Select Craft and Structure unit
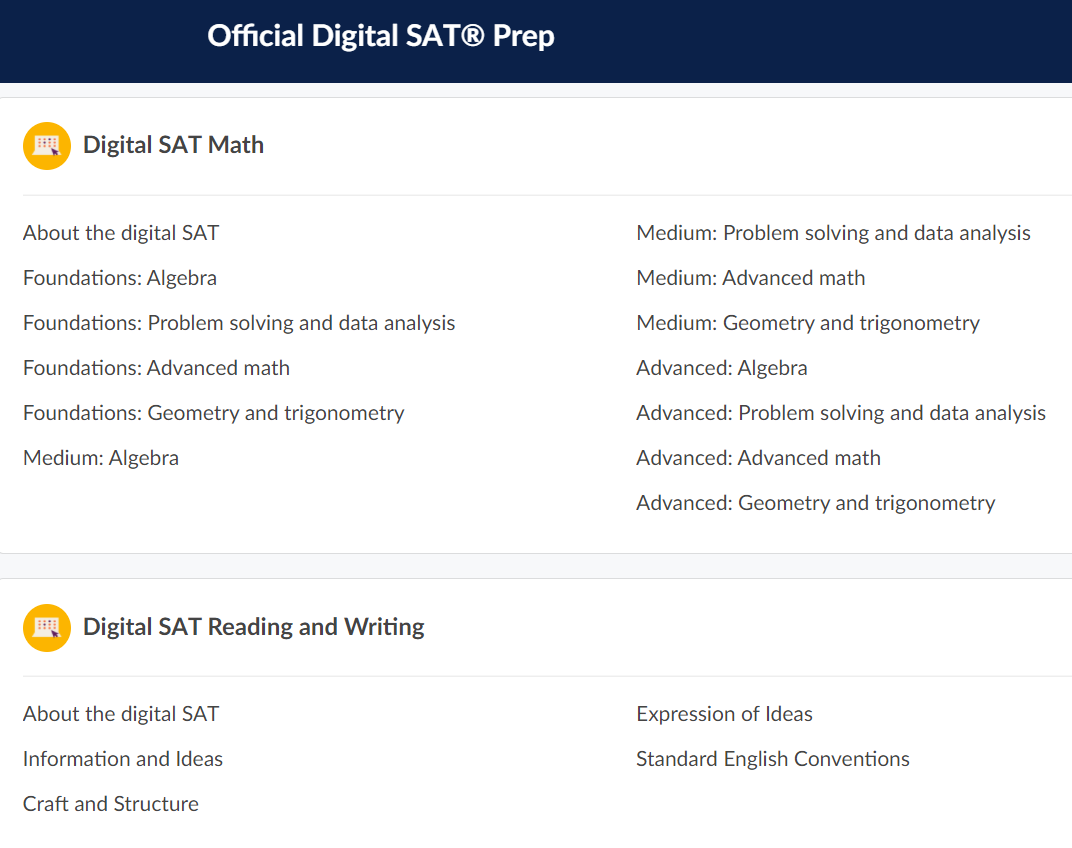Image resolution: width=1072 pixels, height=848 pixels. [x=111, y=804]
